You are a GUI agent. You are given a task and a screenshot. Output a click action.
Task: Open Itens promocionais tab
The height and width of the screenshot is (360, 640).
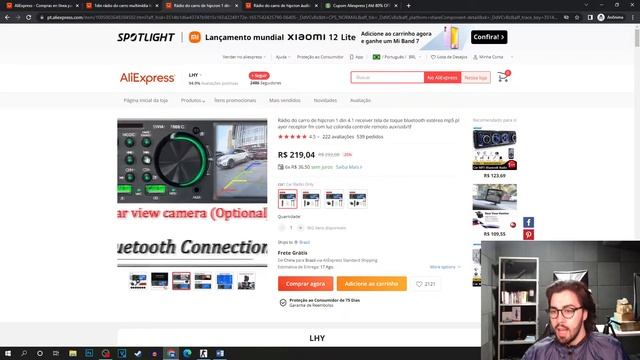[x=235, y=100]
